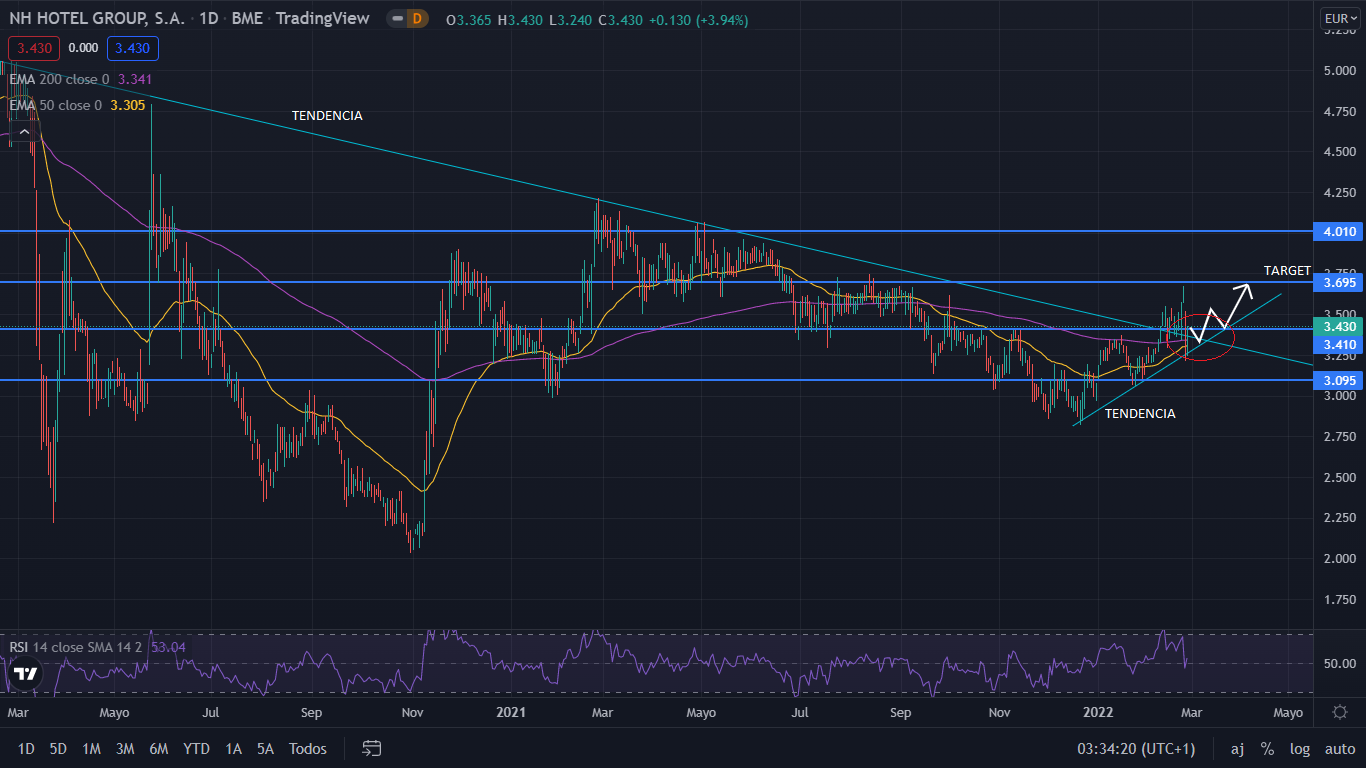Screen dimensions: 1366x768
Task: Click the red sell price 3.430 button
Action: pyautogui.click(x=34, y=48)
